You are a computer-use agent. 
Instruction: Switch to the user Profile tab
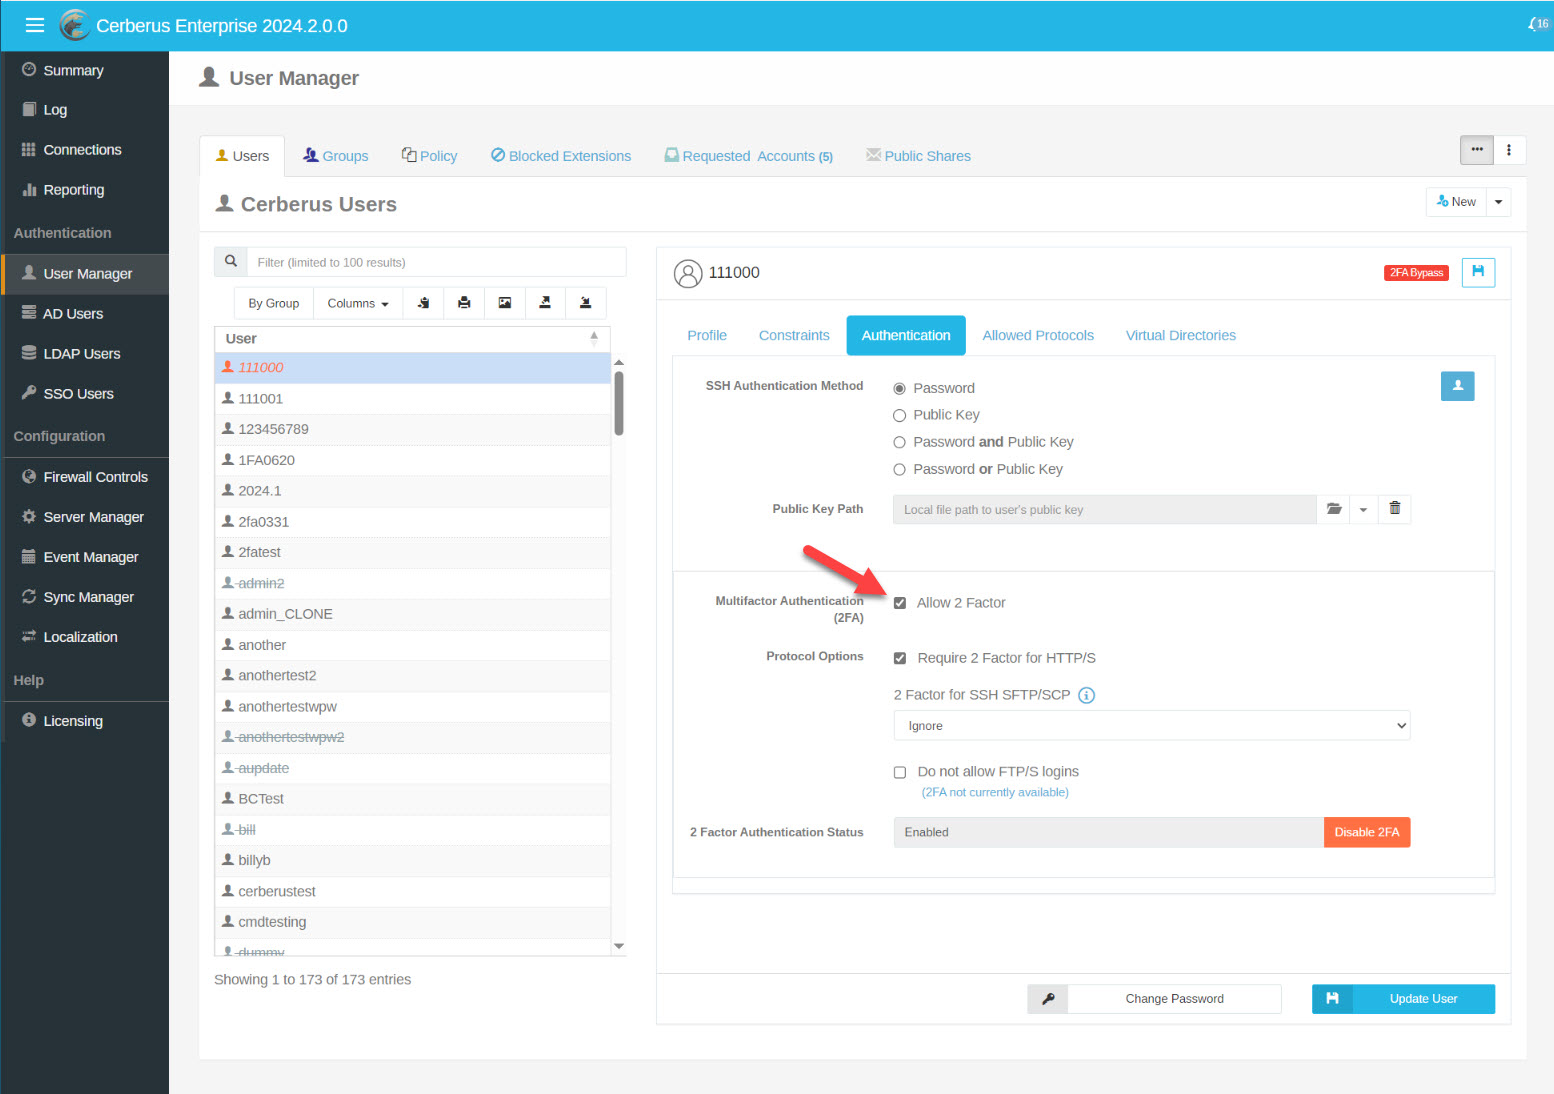707,335
